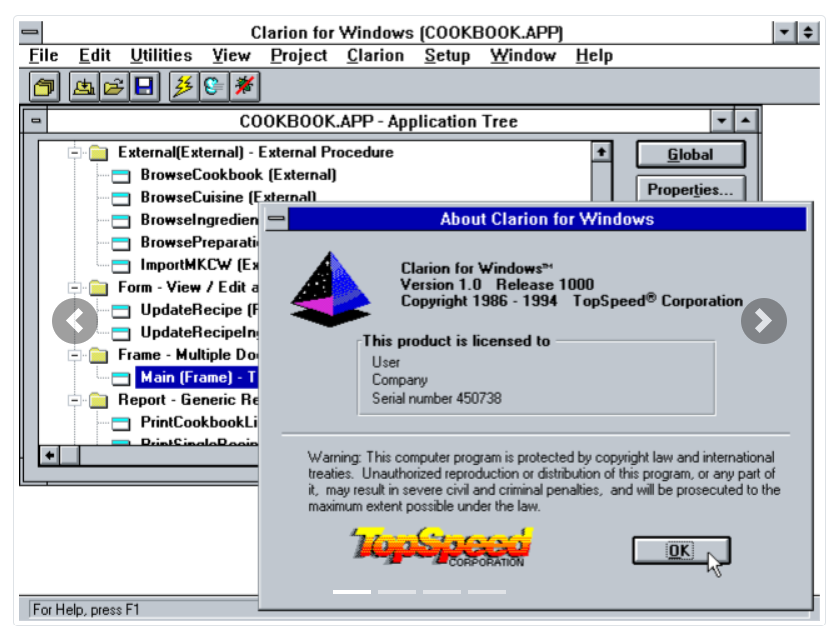Click the window icon next to UpdateRecipeIn
The height and width of the screenshot is (627, 827).
point(121,333)
